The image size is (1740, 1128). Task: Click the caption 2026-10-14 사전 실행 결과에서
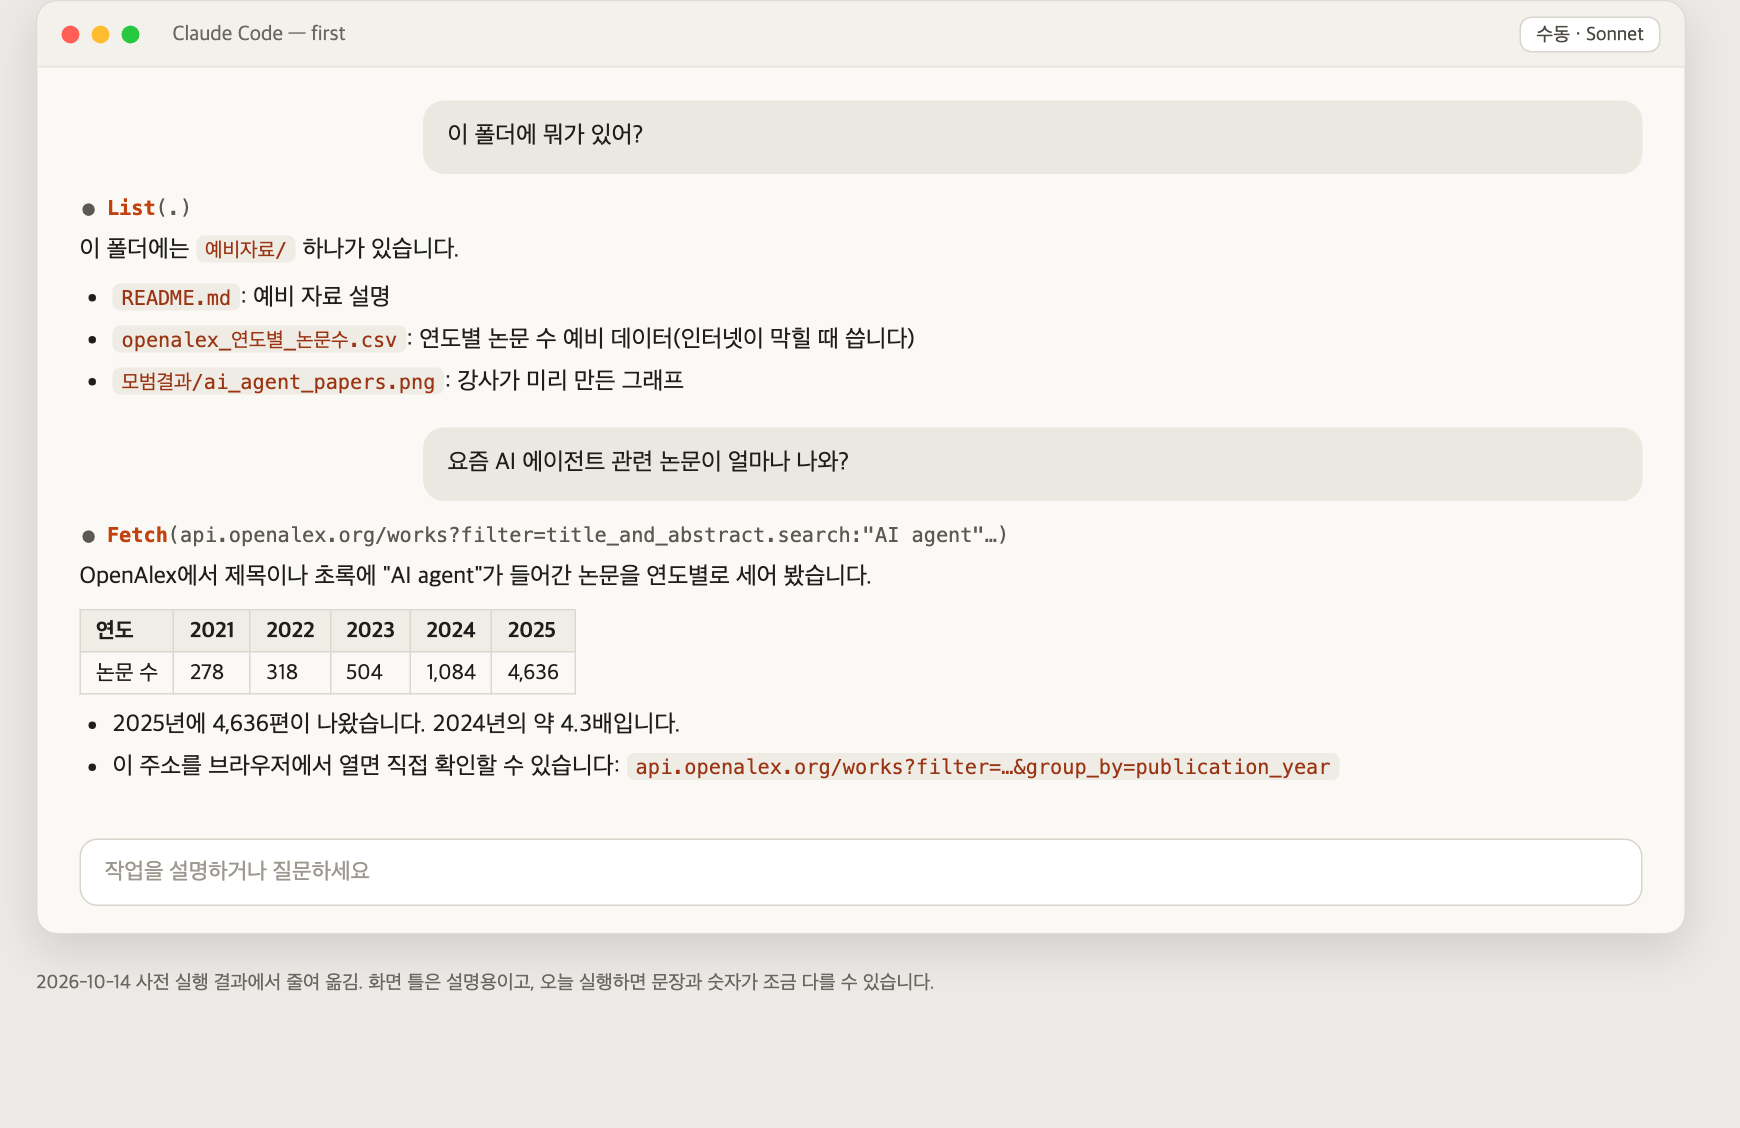(x=485, y=982)
